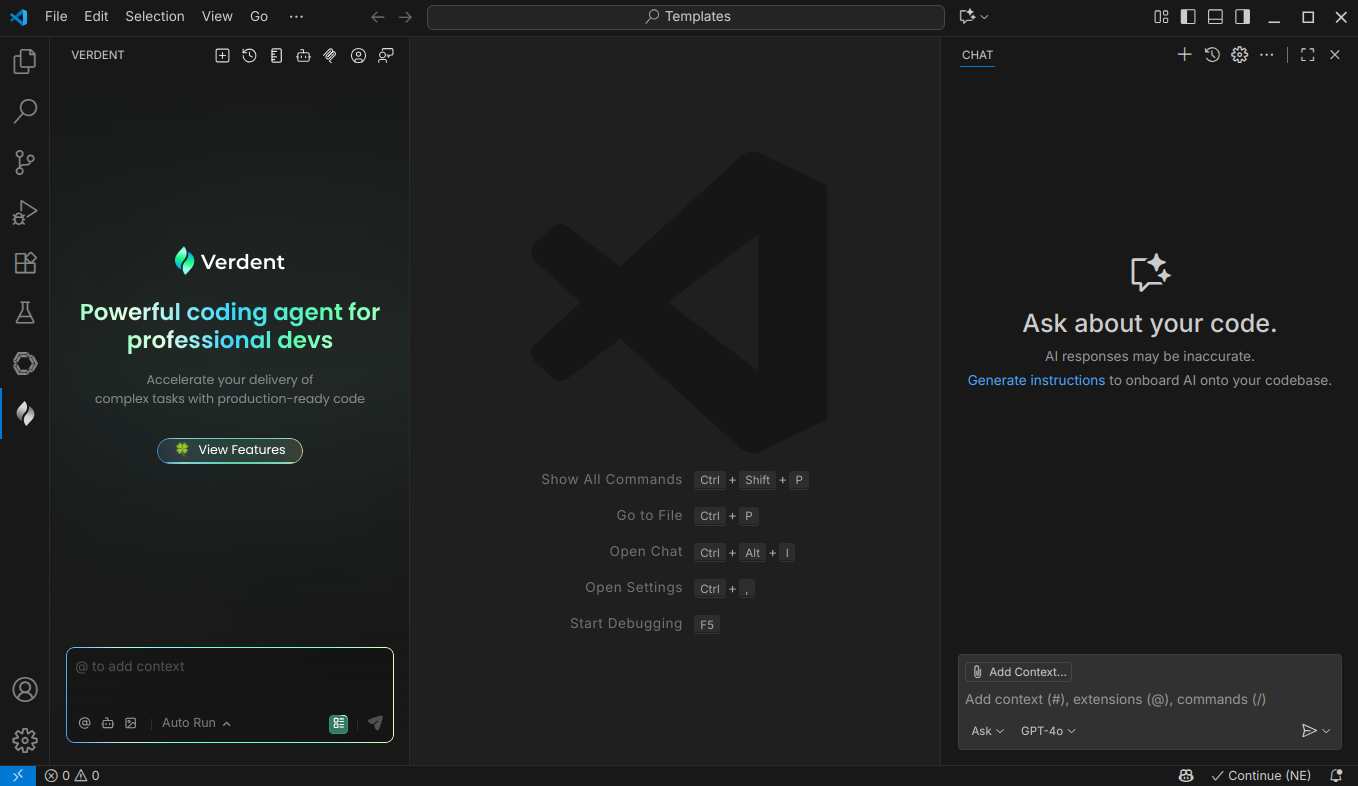Expand the Auto Run mode dropdown
1358x786 pixels.
tap(196, 723)
